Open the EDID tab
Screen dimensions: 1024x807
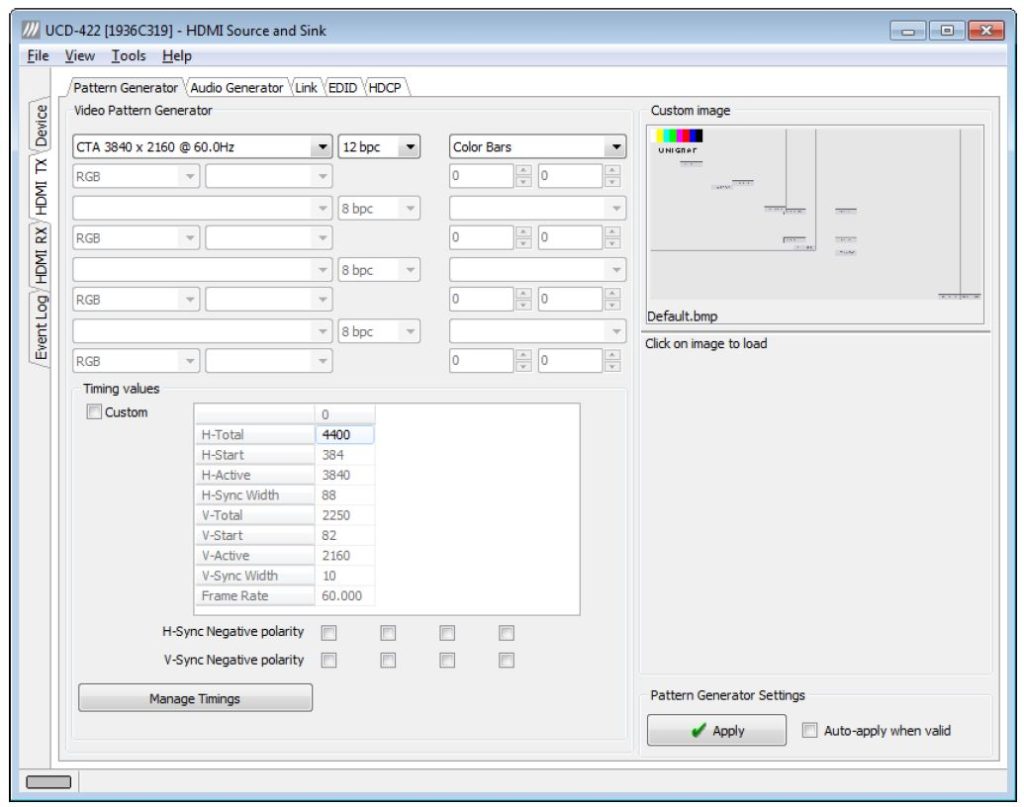(x=343, y=87)
